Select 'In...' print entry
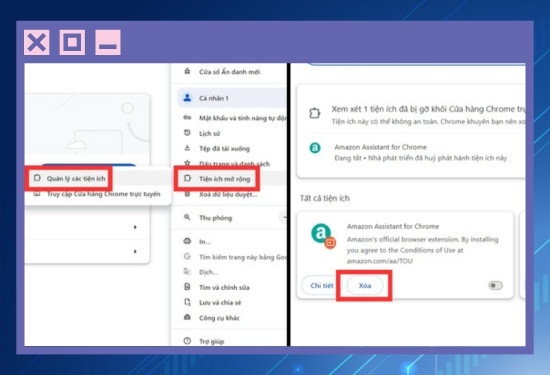The image size is (550, 375). point(204,241)
